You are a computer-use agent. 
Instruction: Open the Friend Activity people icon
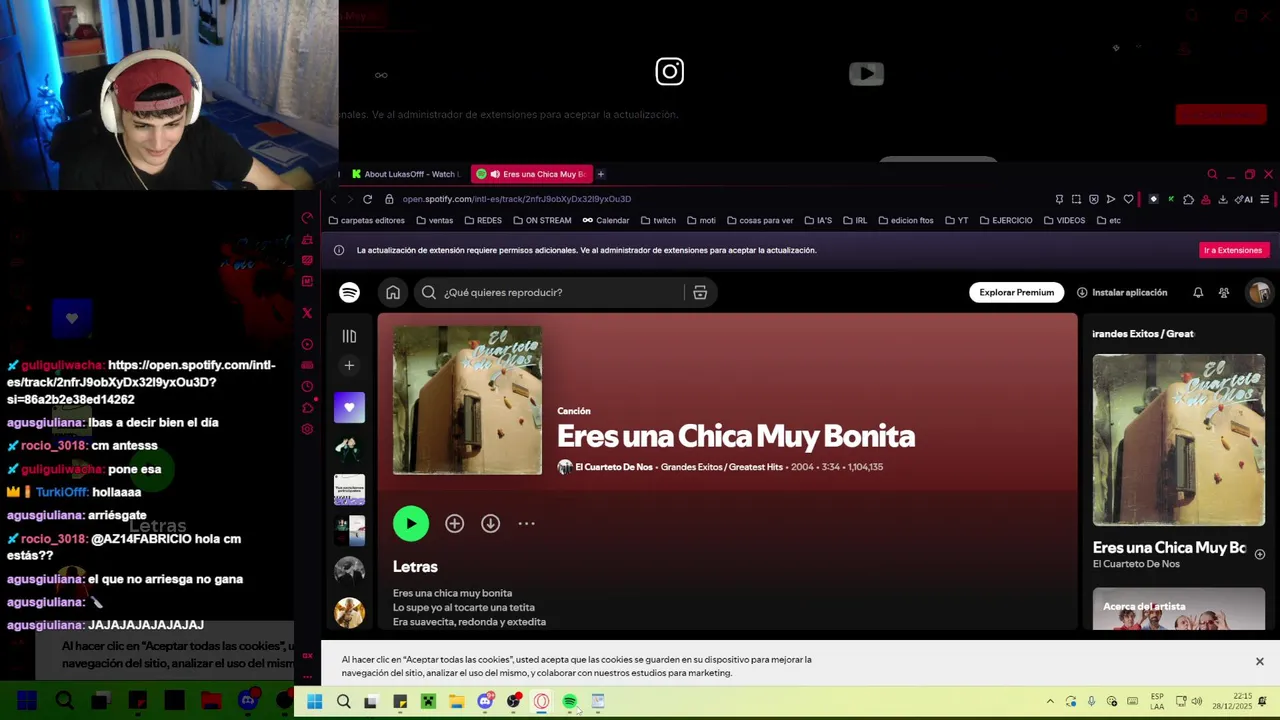(x=1224, y=292)
